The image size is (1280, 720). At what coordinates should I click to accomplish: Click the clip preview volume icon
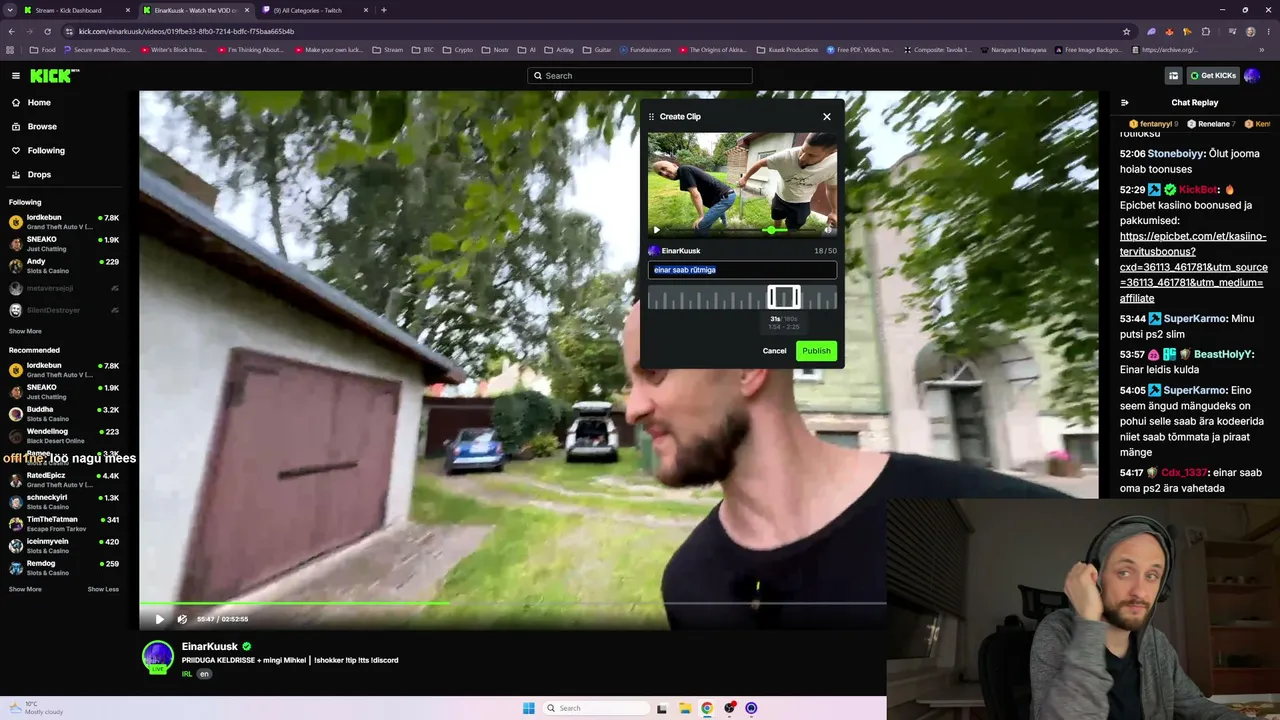[x=827, y=230]
